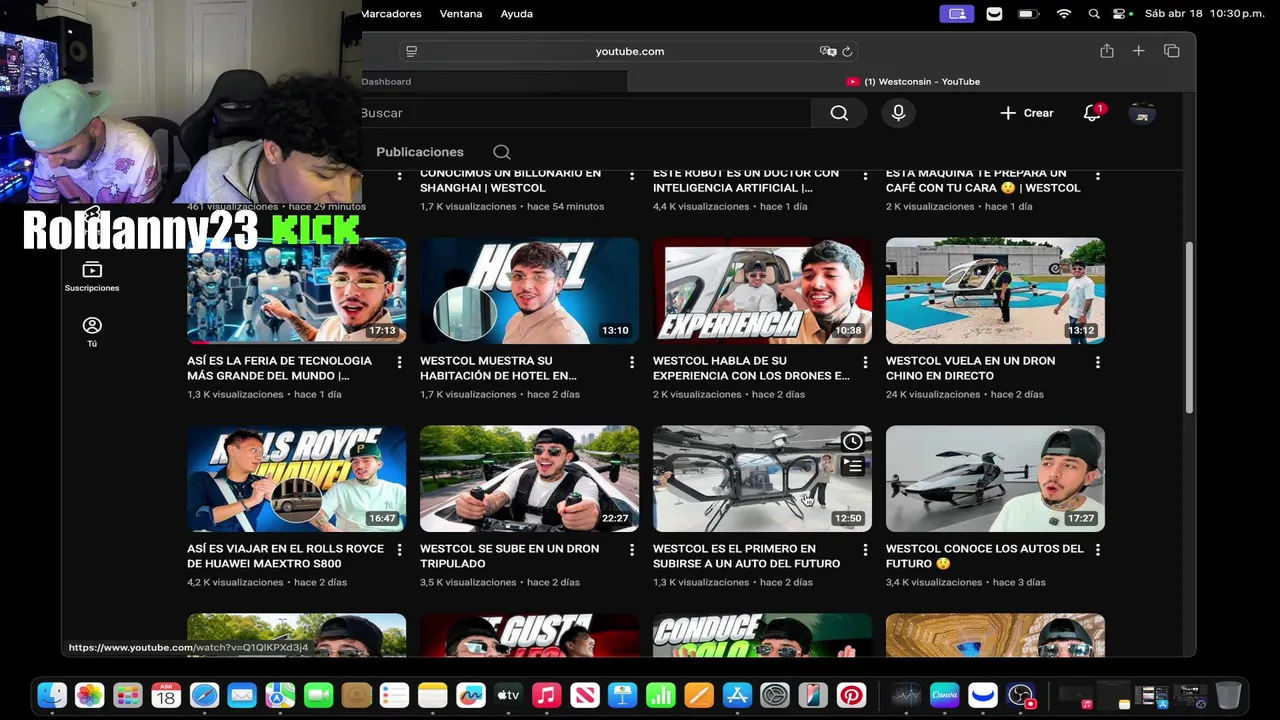1280x720 pixels.
Task: Select the Westconsin - YouTube tab
Action: 912,82
